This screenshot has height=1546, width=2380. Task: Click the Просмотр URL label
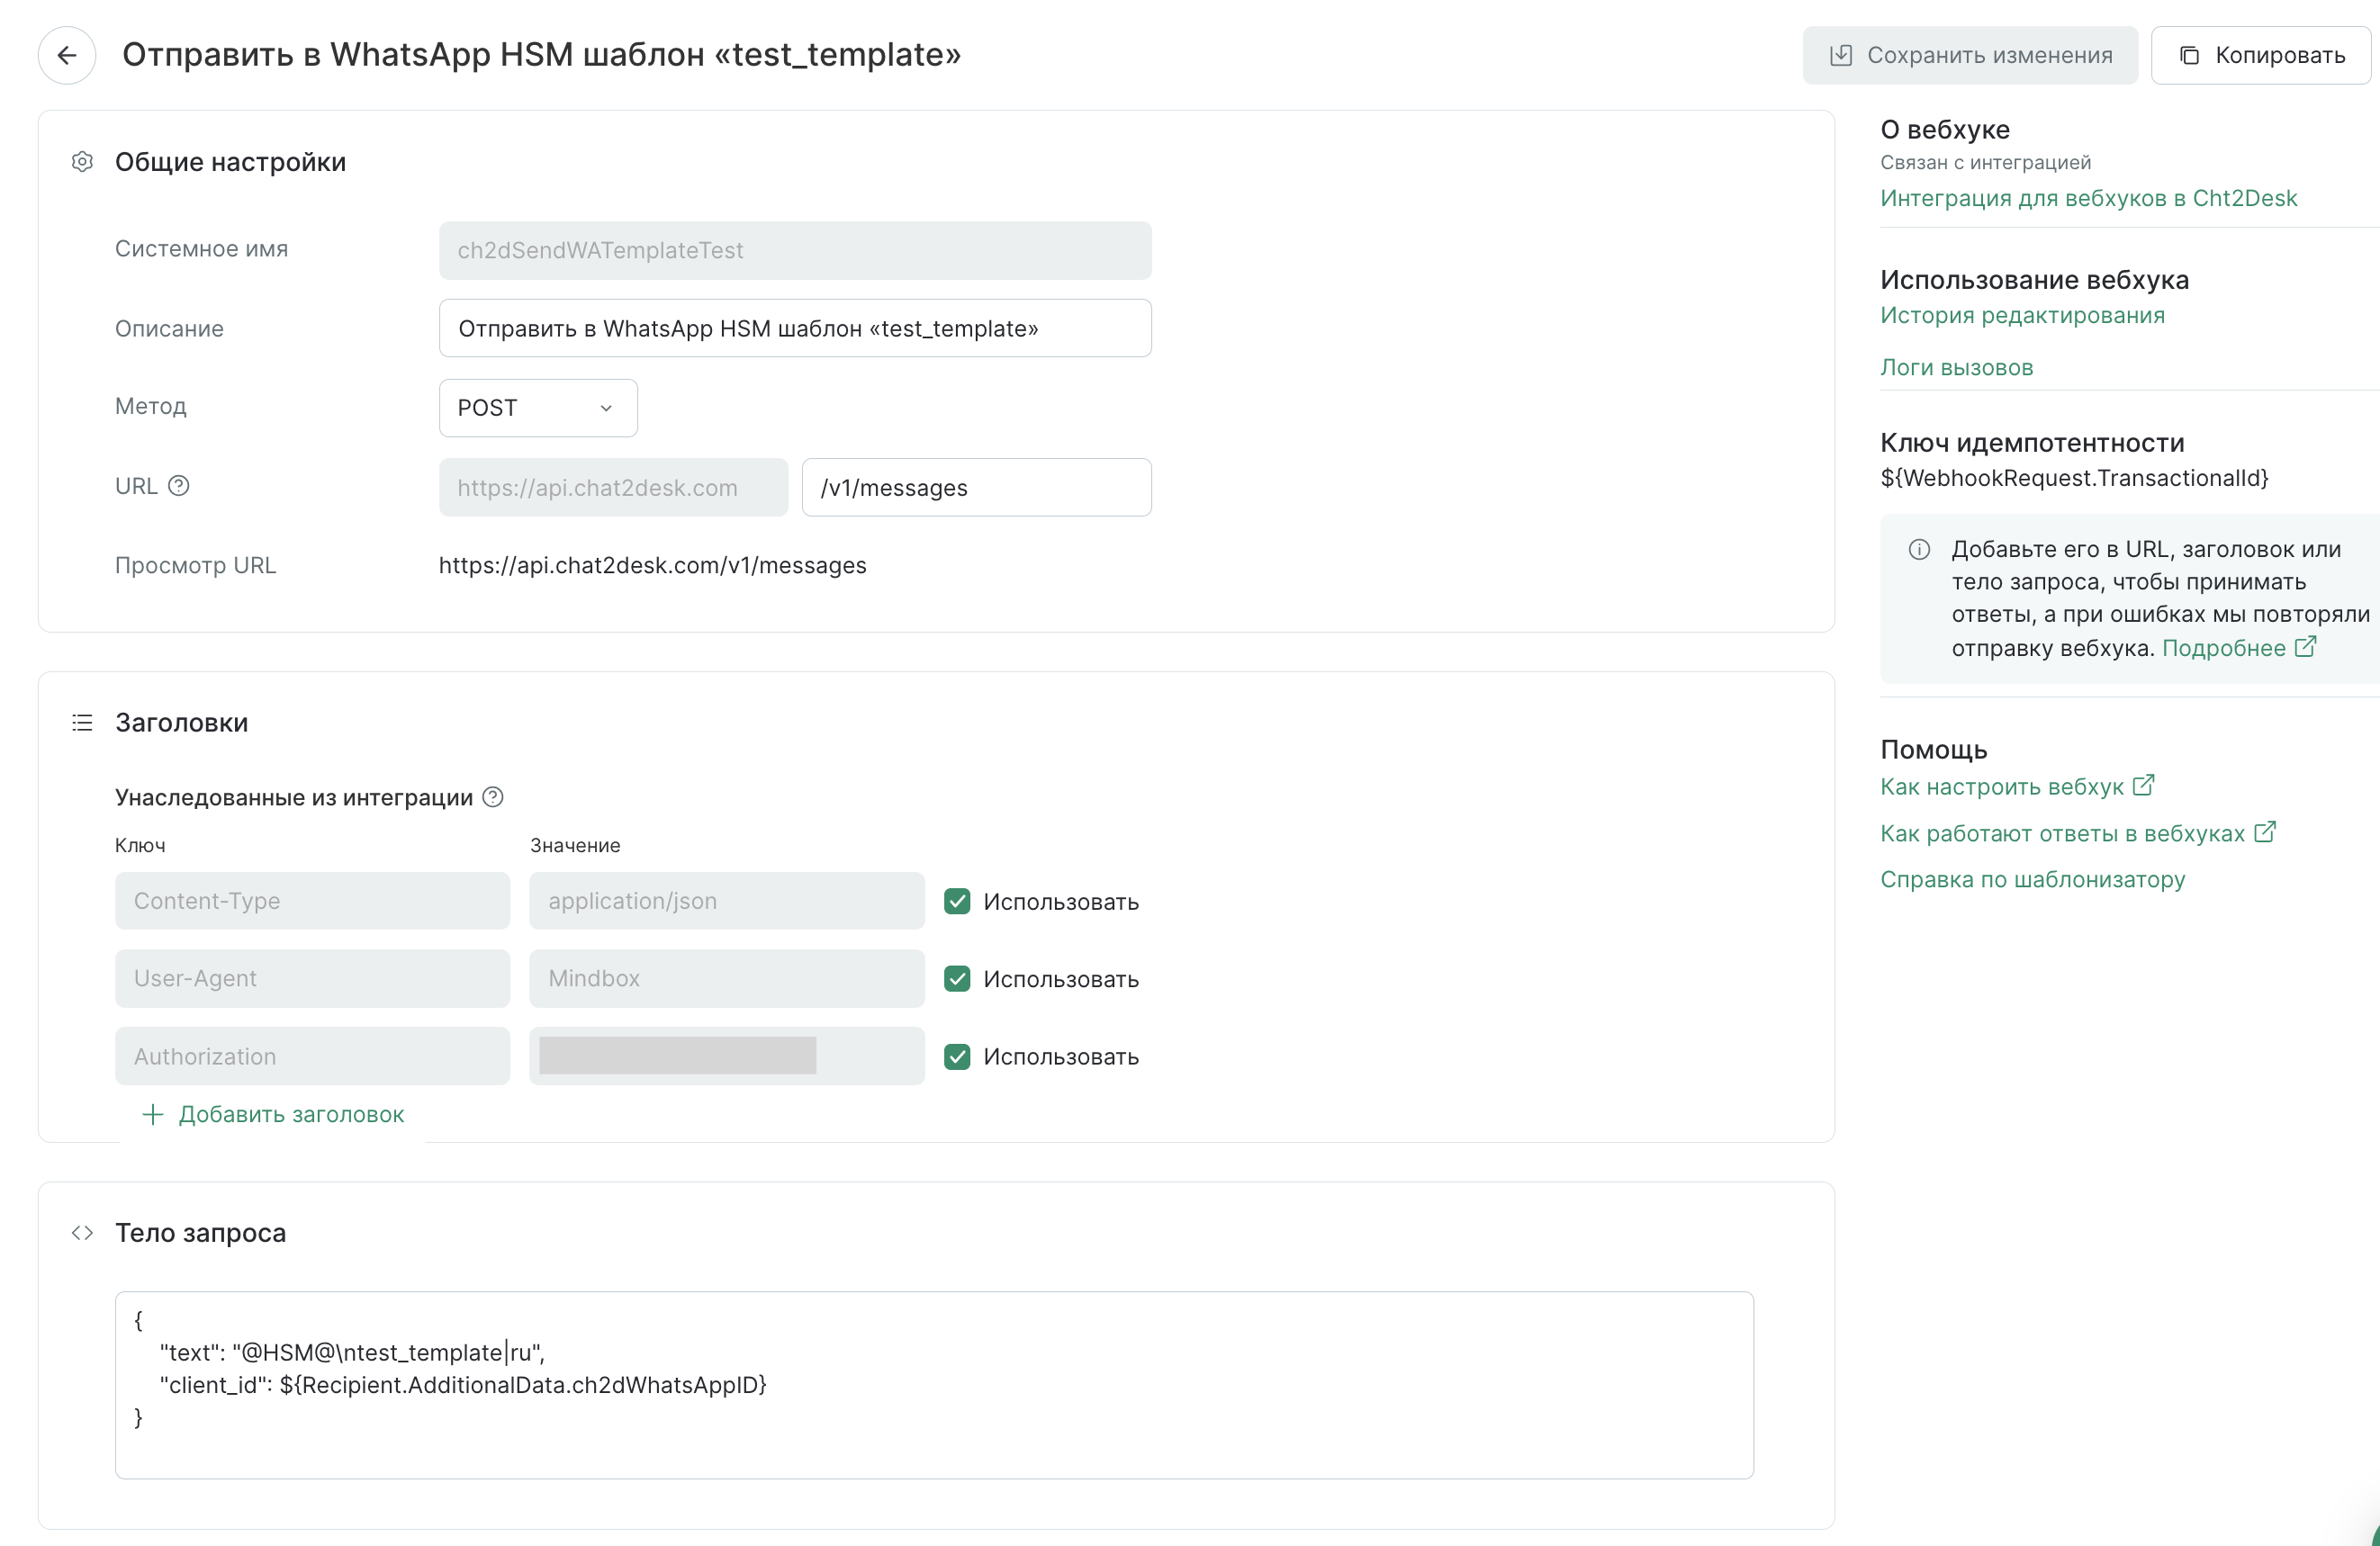click(195, 565)
